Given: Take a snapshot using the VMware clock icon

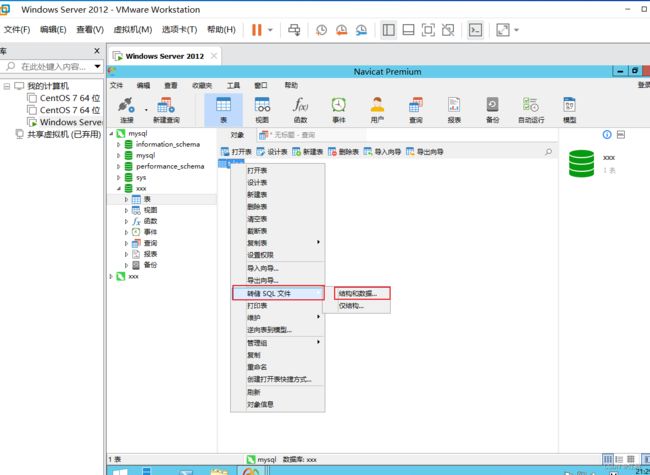Looking at the screenshot, I should tap(321, 30).
